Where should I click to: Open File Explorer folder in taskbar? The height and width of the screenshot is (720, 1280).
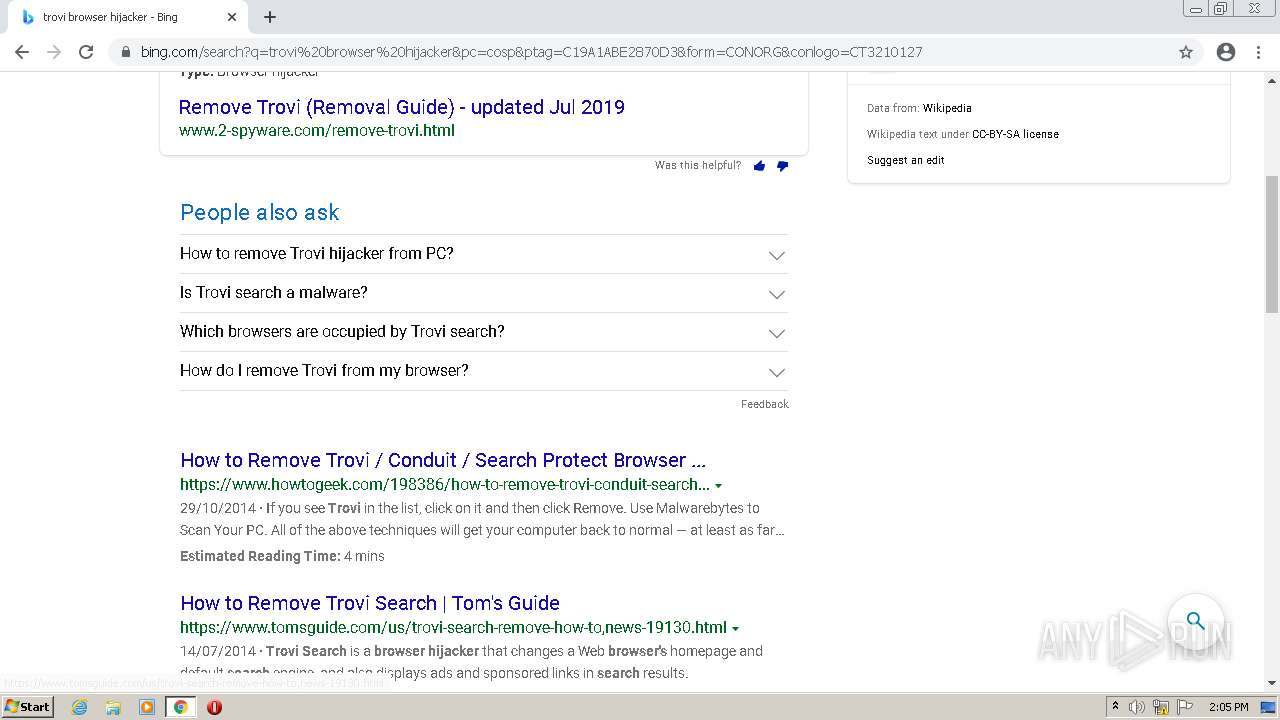pos(113,707)
